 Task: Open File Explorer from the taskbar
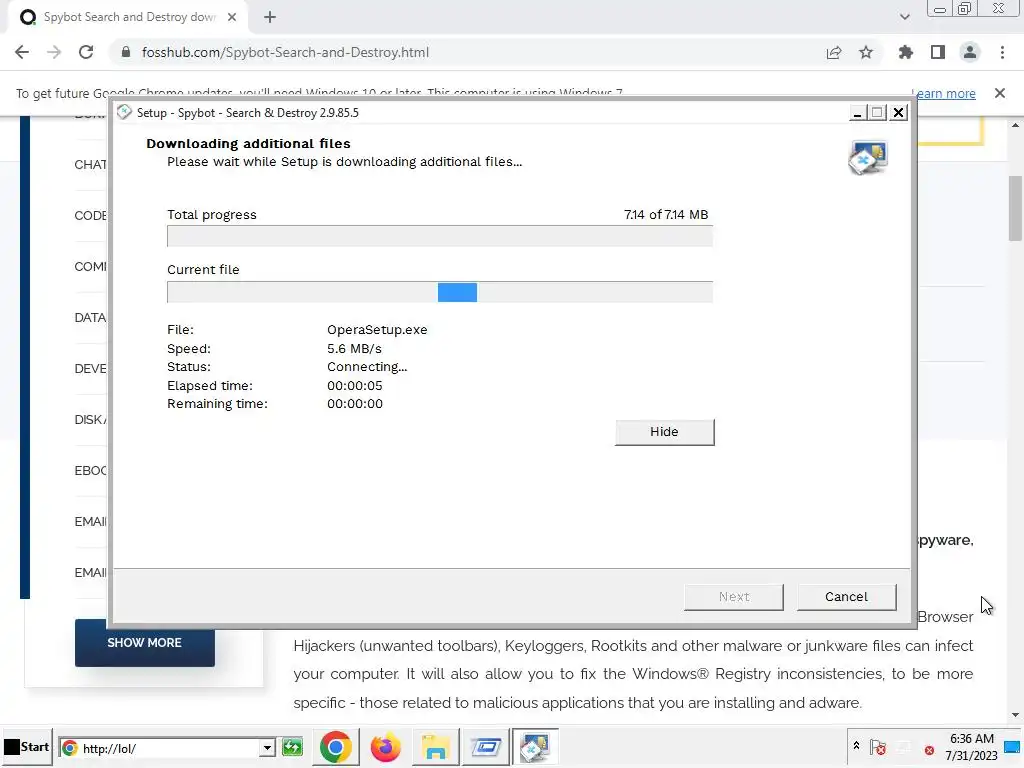435,747
